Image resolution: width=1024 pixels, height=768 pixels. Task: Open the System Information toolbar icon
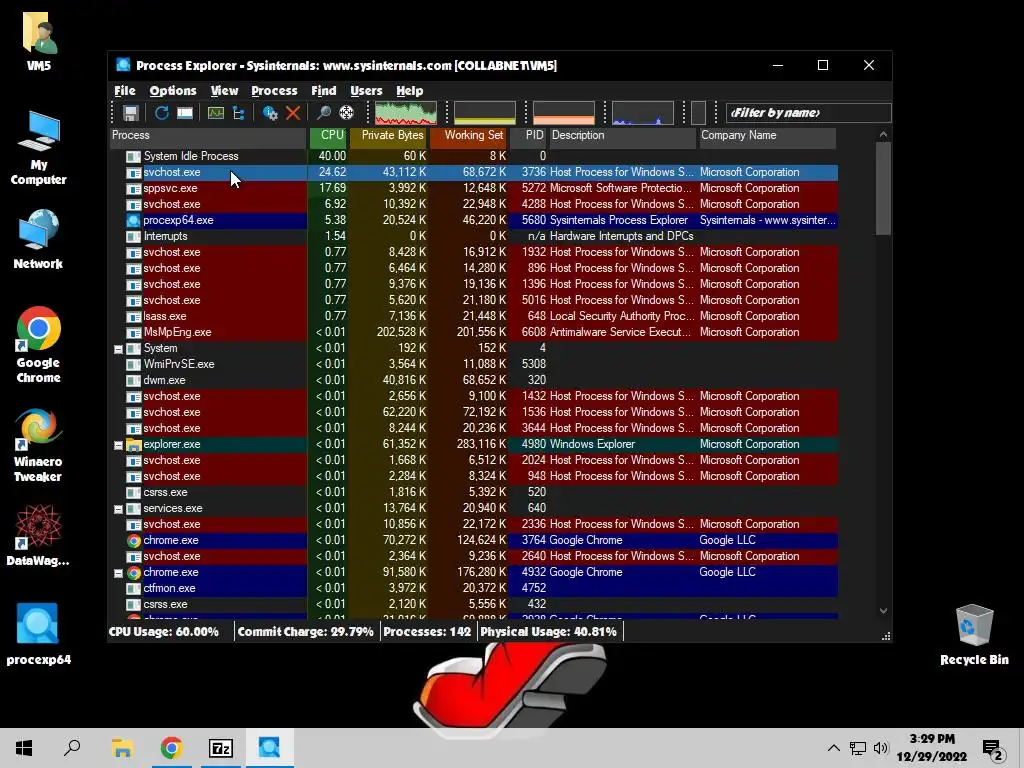point(216,113)
